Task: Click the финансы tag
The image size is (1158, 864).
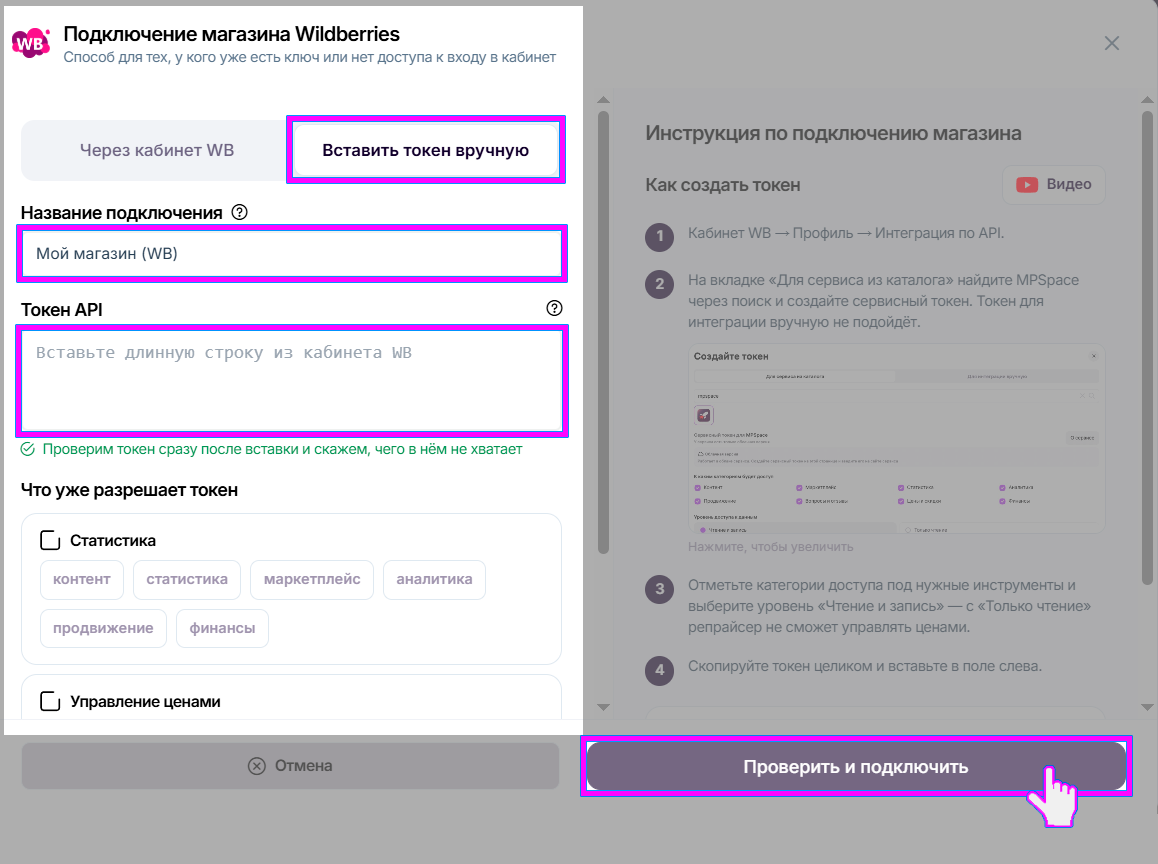Action: 222,628
